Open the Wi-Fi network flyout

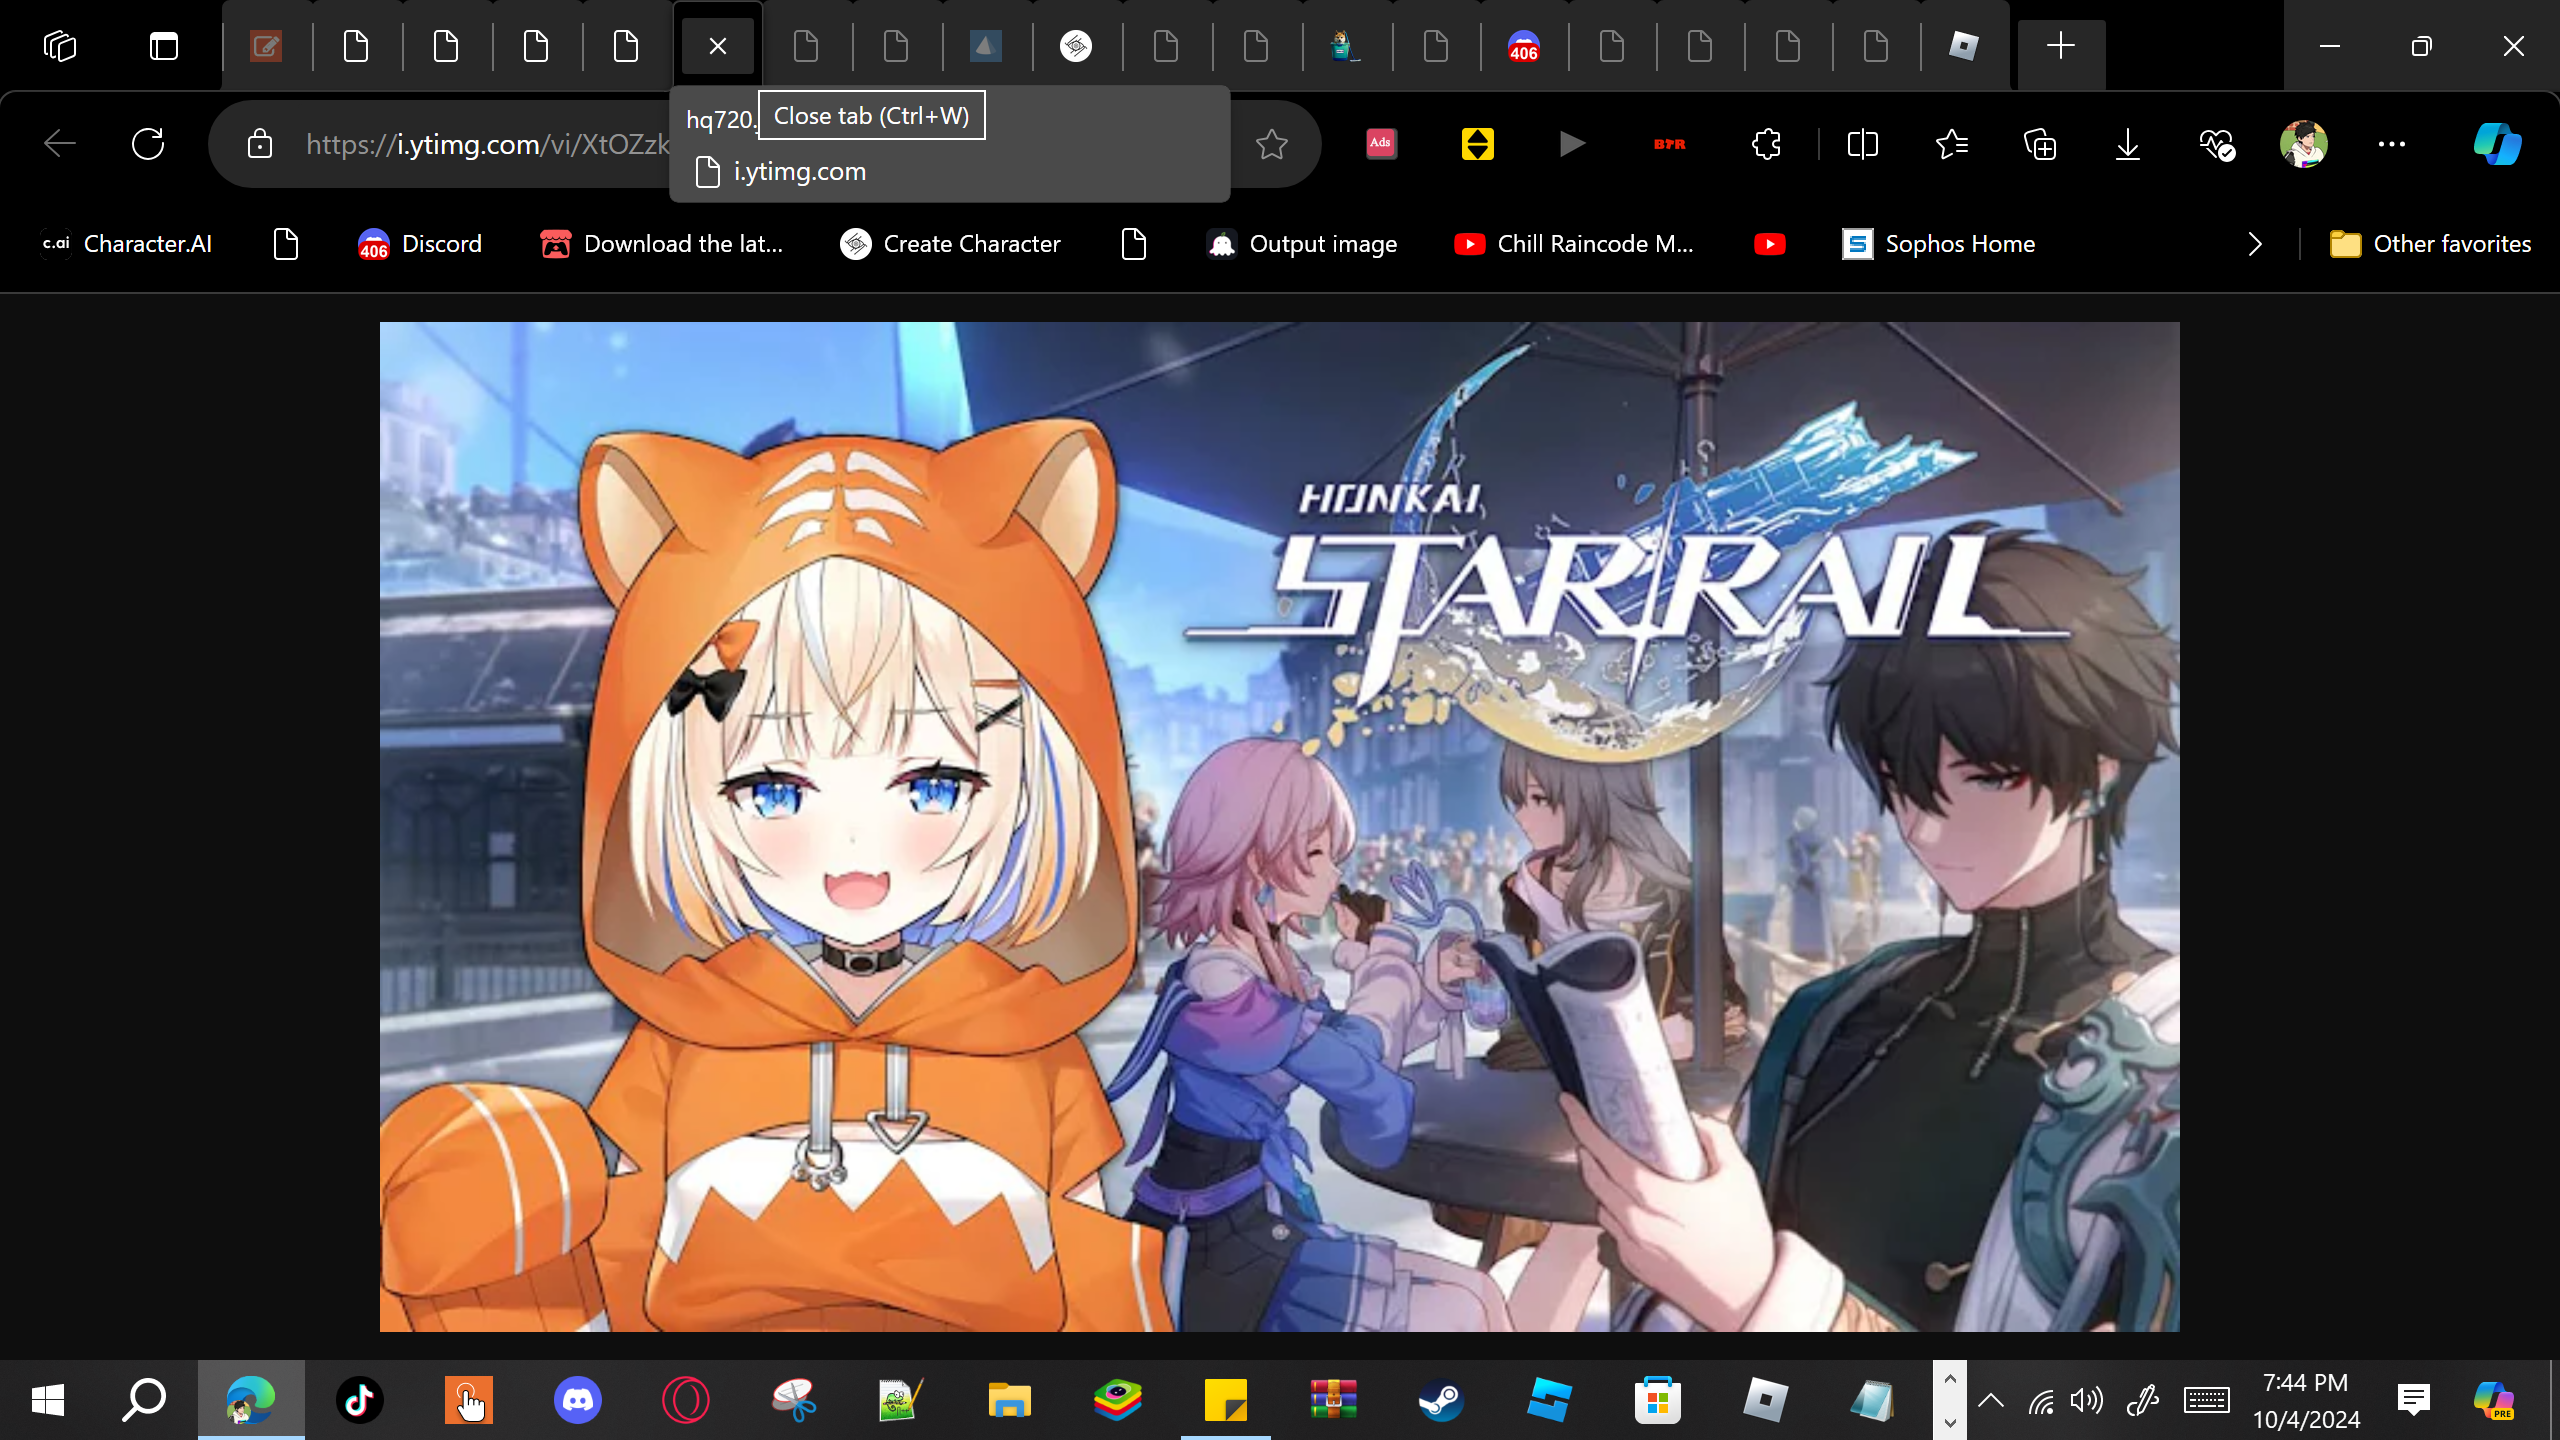click(x=2040, y=1400)
